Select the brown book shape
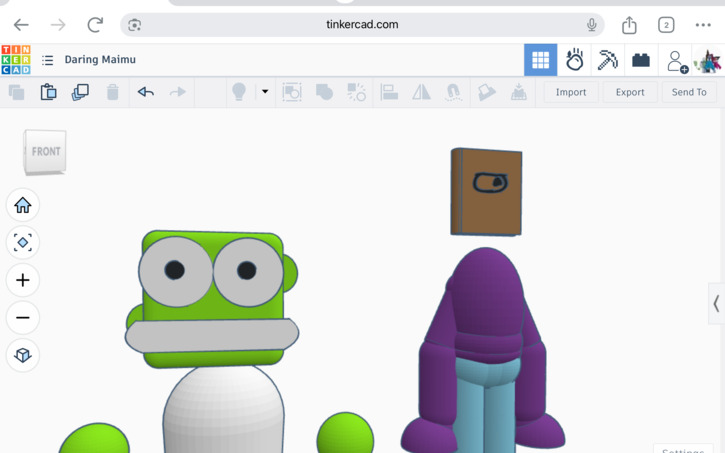Viewport: 725px width, 453px height. coord(486,192)
